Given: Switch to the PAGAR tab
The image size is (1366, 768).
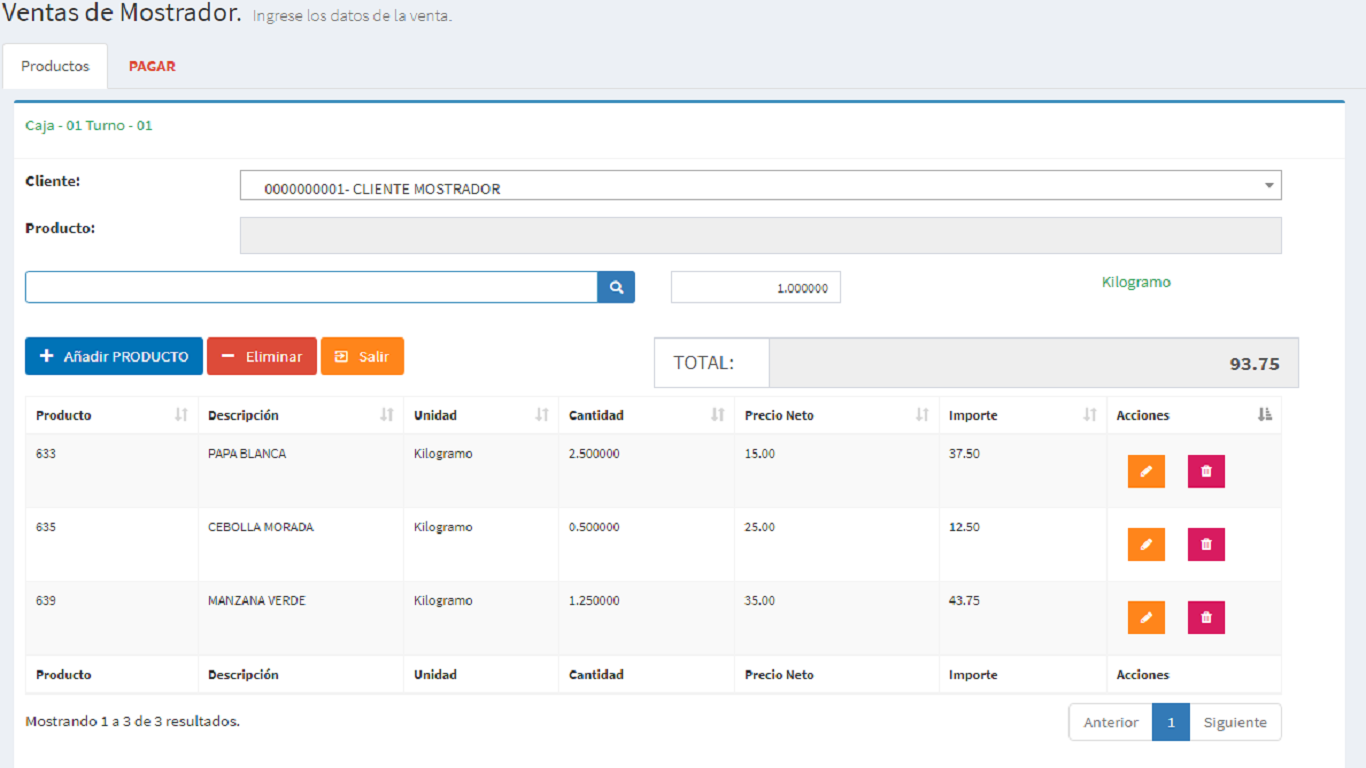Looking at the screenshot, I should (152, 66).
